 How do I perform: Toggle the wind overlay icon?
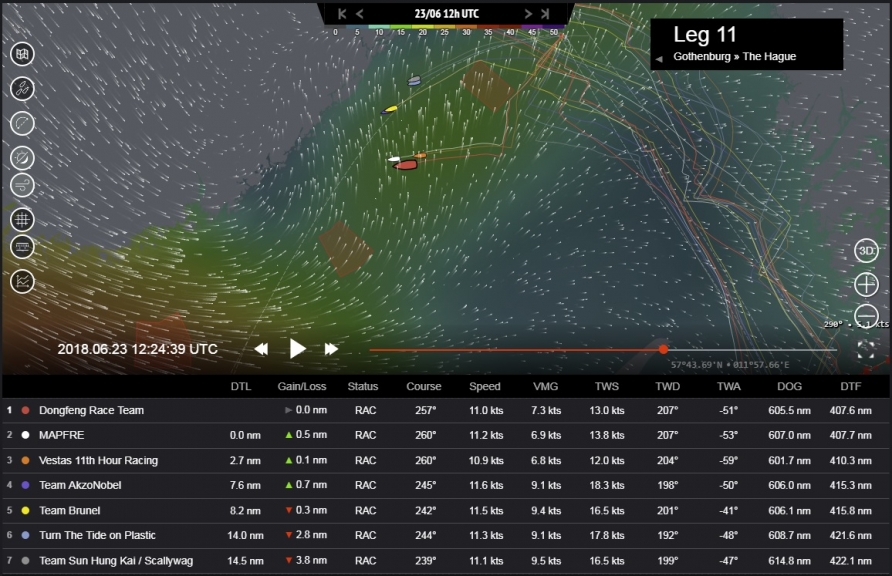pos(22,185)
